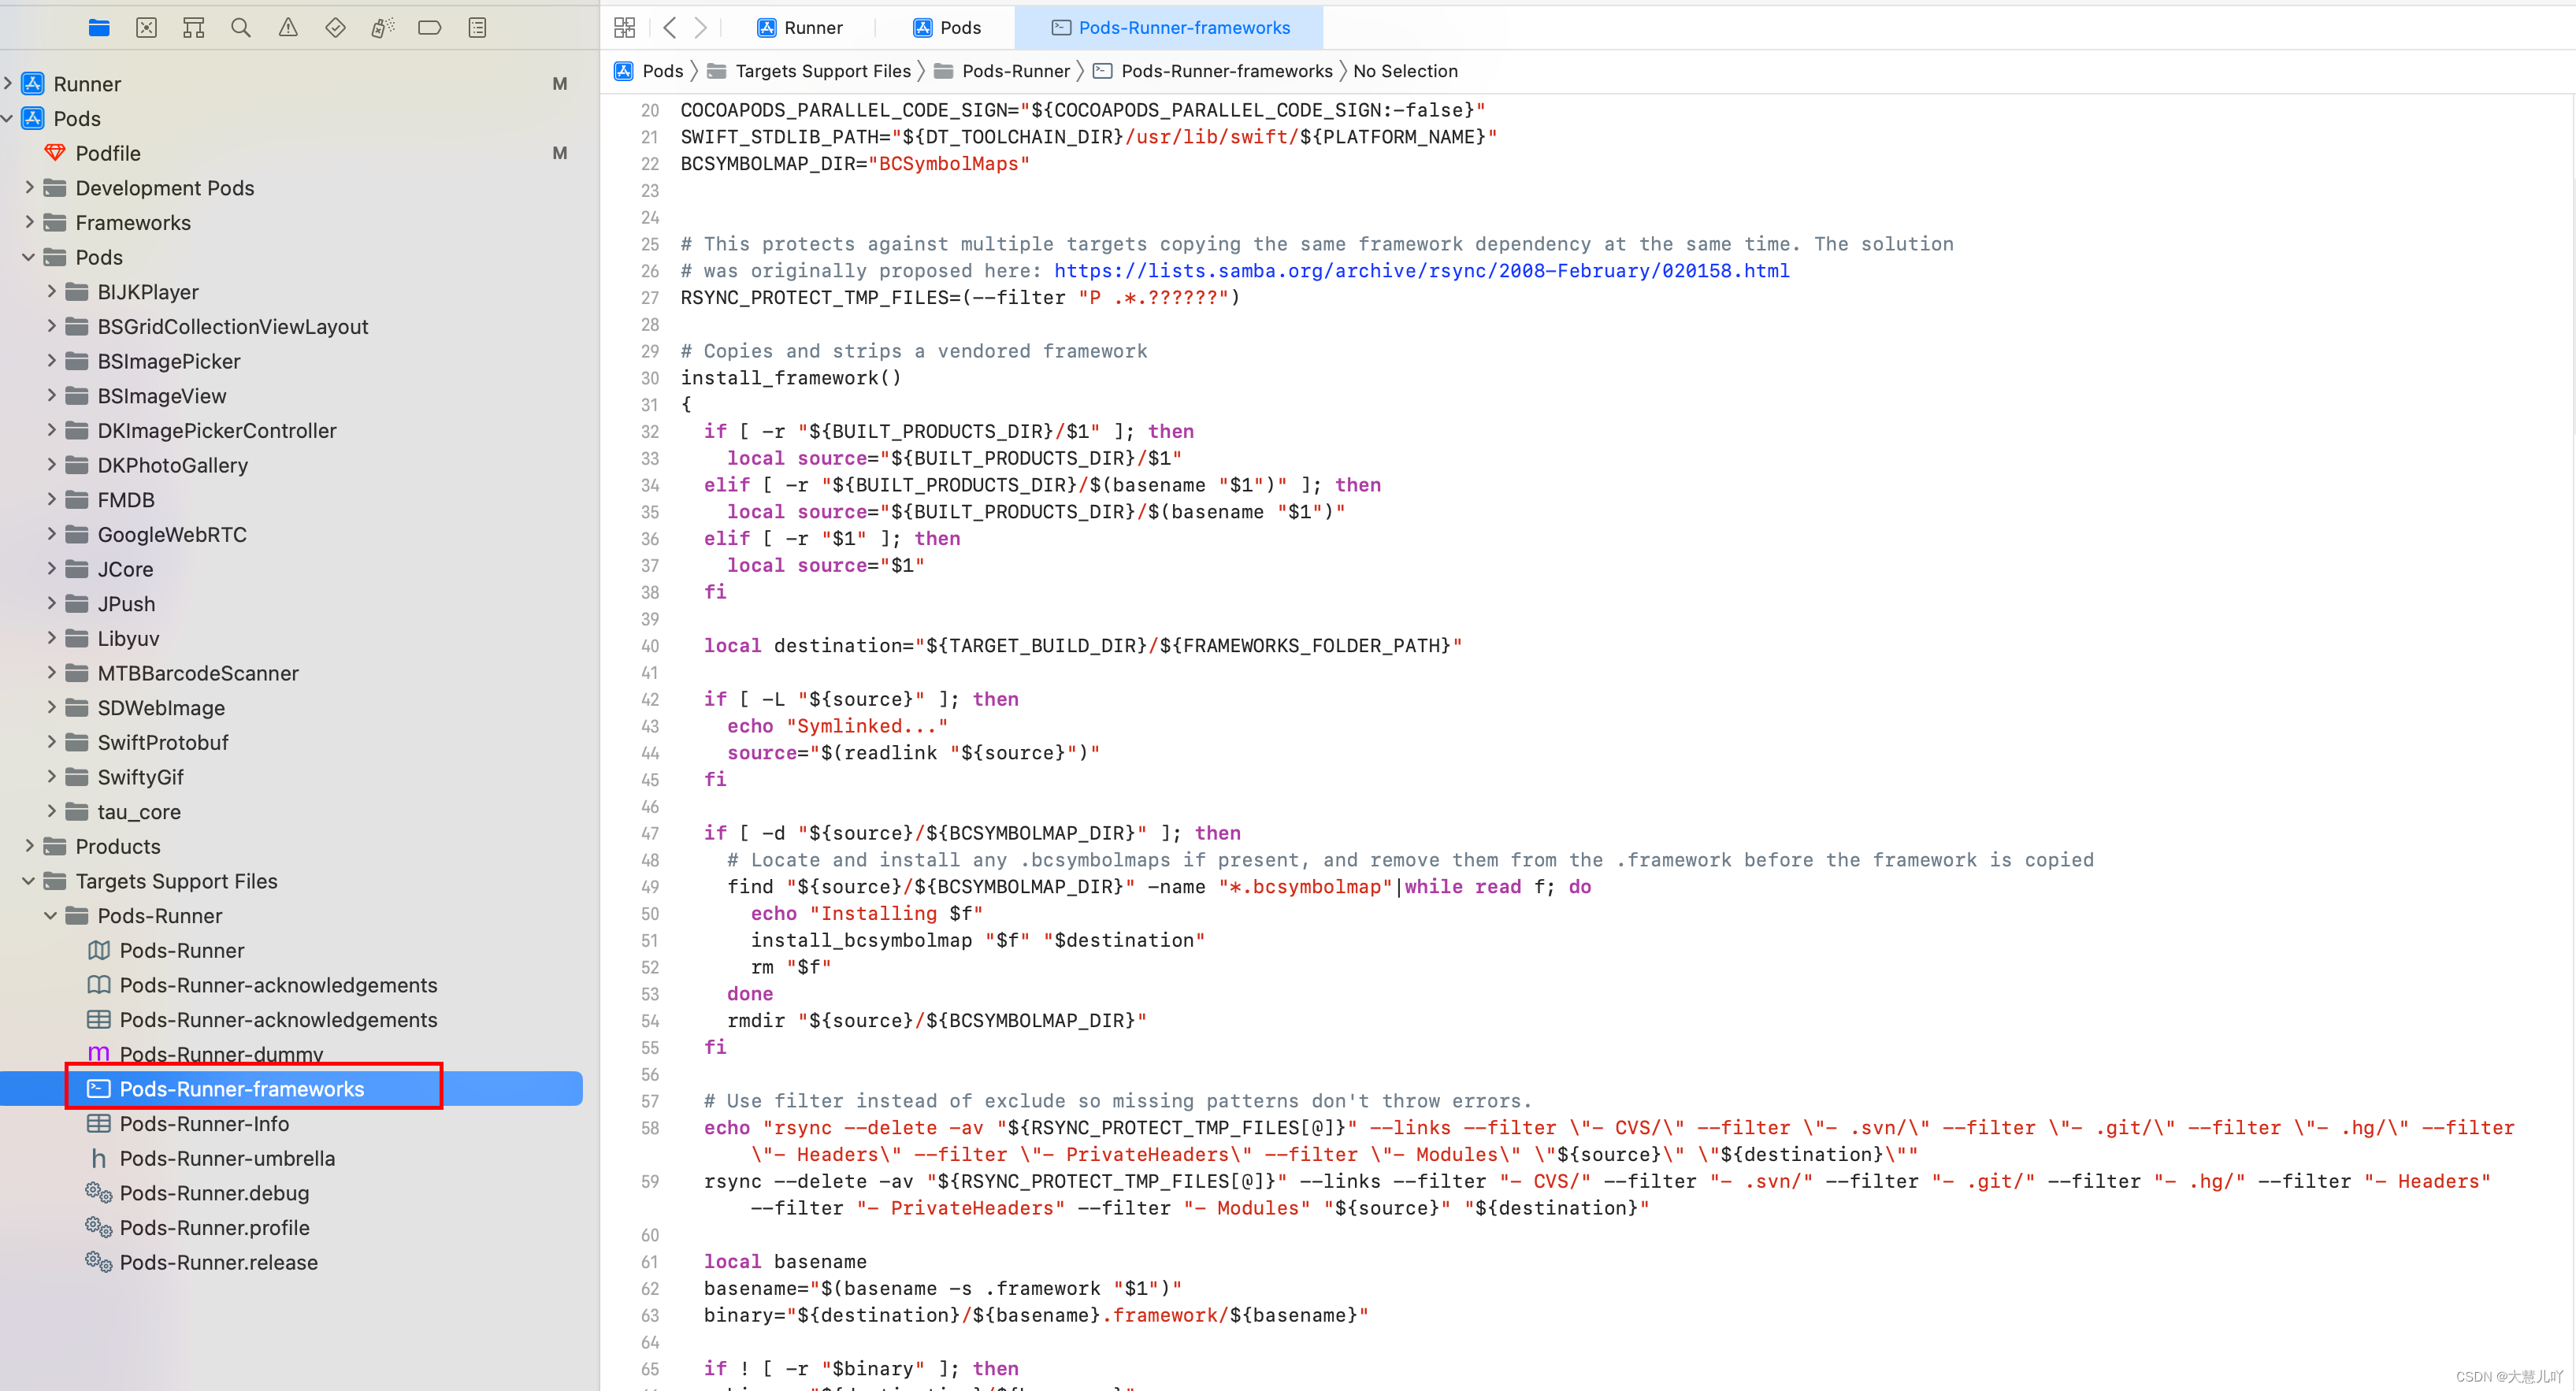Select Pods-Runner-Info in the navigator
The height and width of the screenshot is (1391, 2576).
pyautogui.click(x=204, y=1124)
